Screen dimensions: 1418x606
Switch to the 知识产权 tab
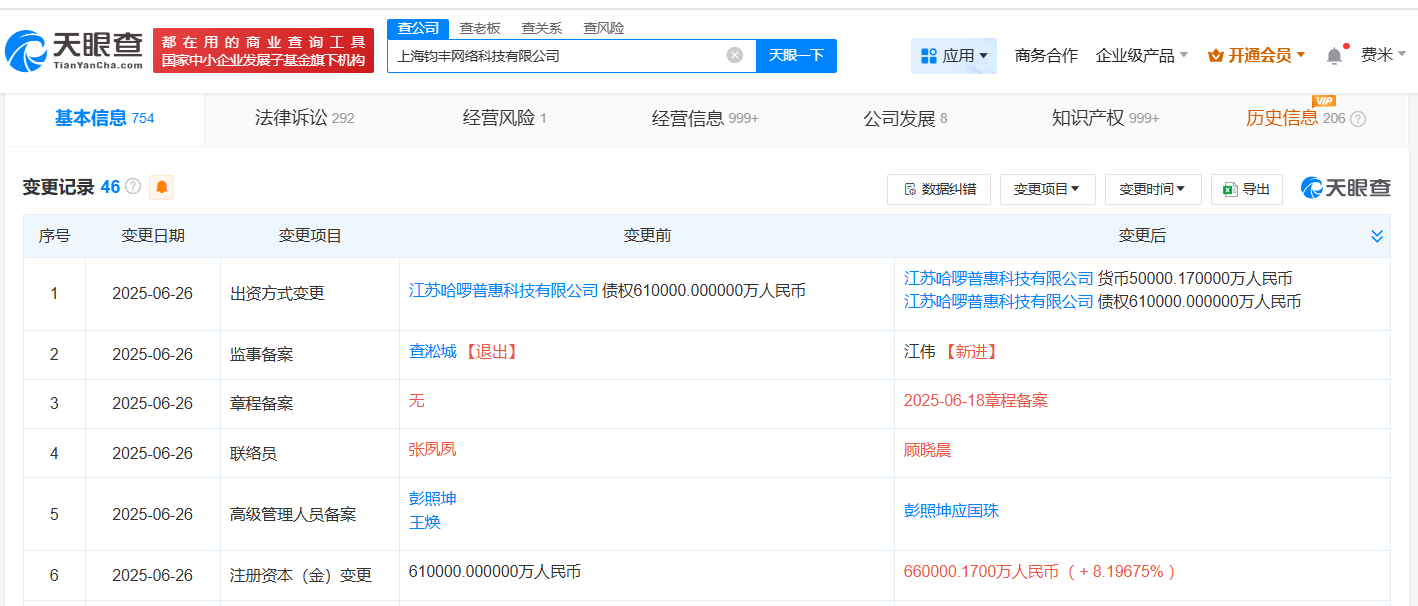(x=1104, y=118)
